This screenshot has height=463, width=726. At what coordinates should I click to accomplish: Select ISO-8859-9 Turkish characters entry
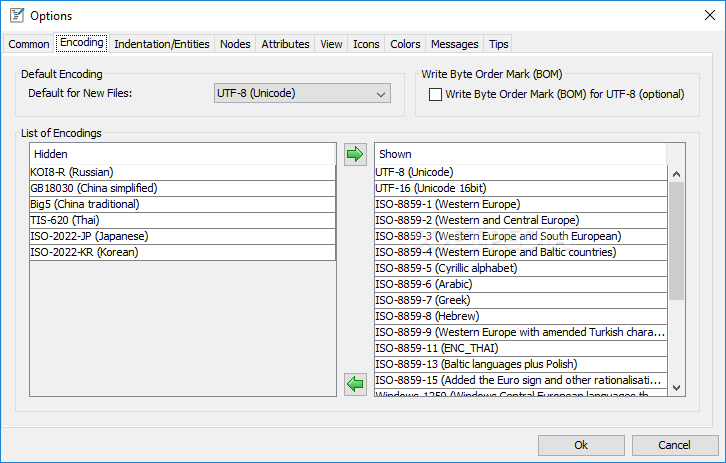pos(521,332)
